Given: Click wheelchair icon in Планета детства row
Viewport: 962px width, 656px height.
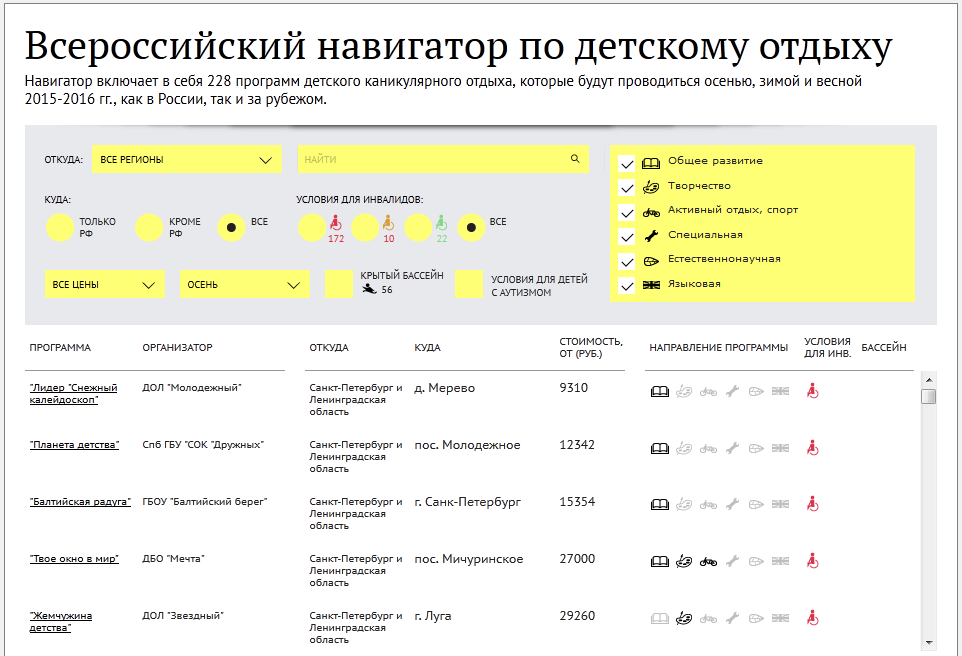Looking at the screenshot, I should 812,448.
